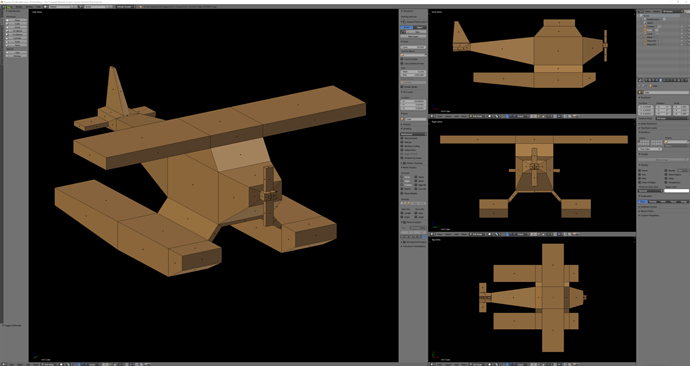Select Verts duplication tab
The width and height of the screenshot is (690, 366).
tap(664, 202)
